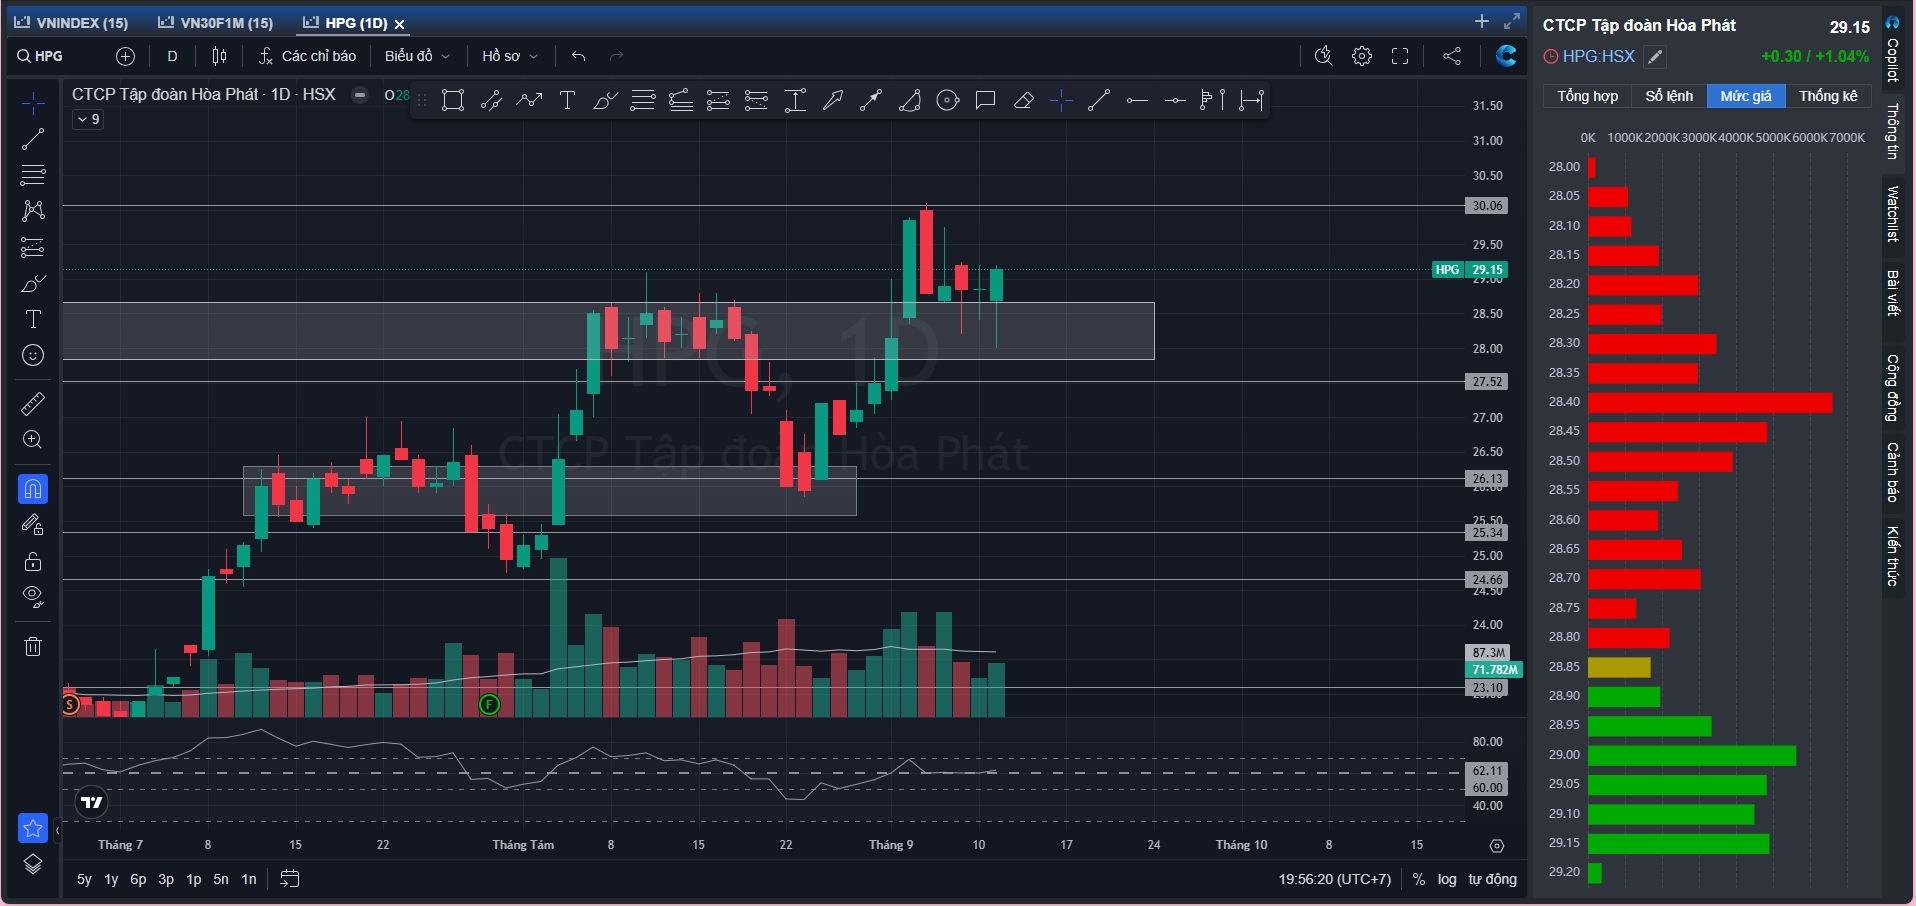Open the Watchlist side panel

[1892, 213]
